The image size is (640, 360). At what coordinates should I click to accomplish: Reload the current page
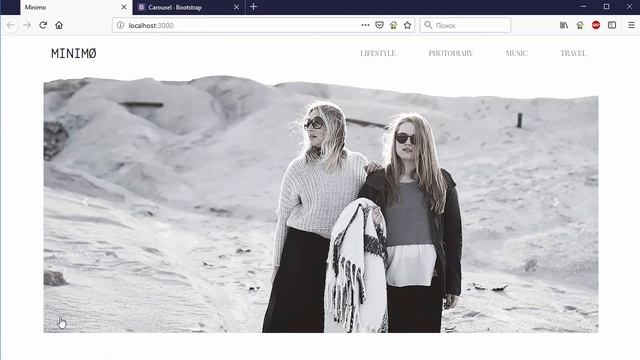43,25
